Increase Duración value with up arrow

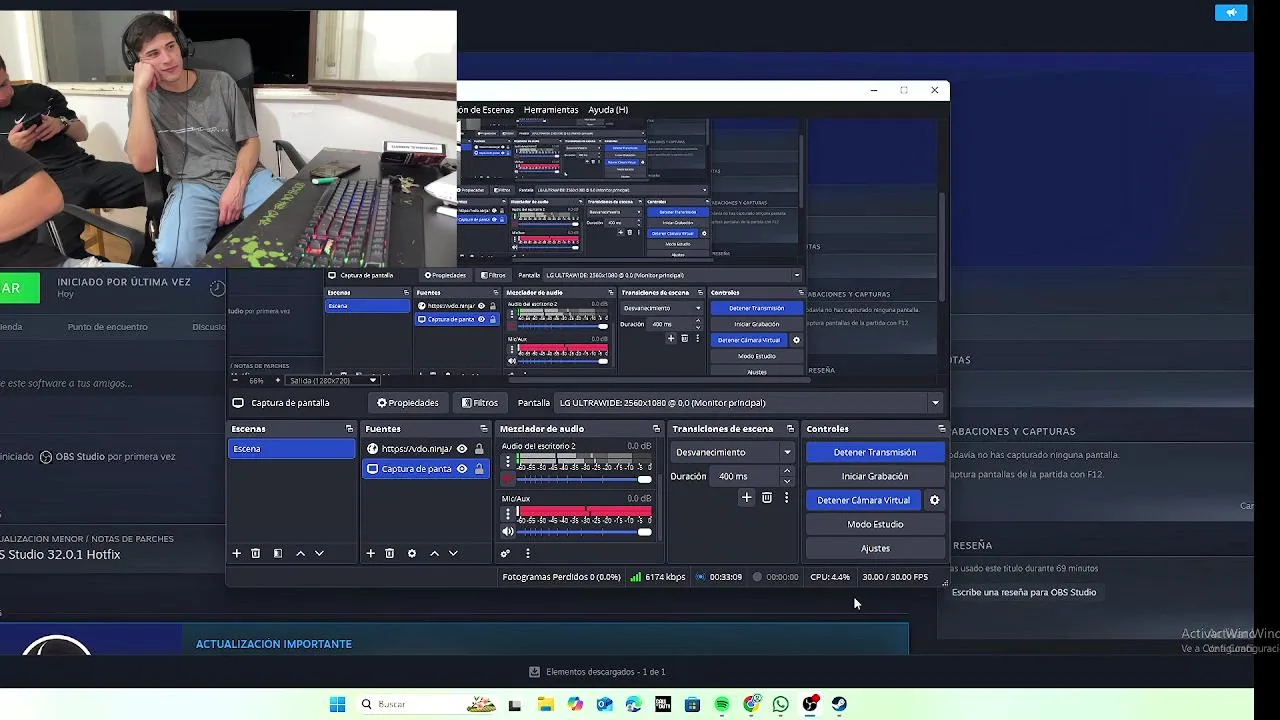coord(787,471)
